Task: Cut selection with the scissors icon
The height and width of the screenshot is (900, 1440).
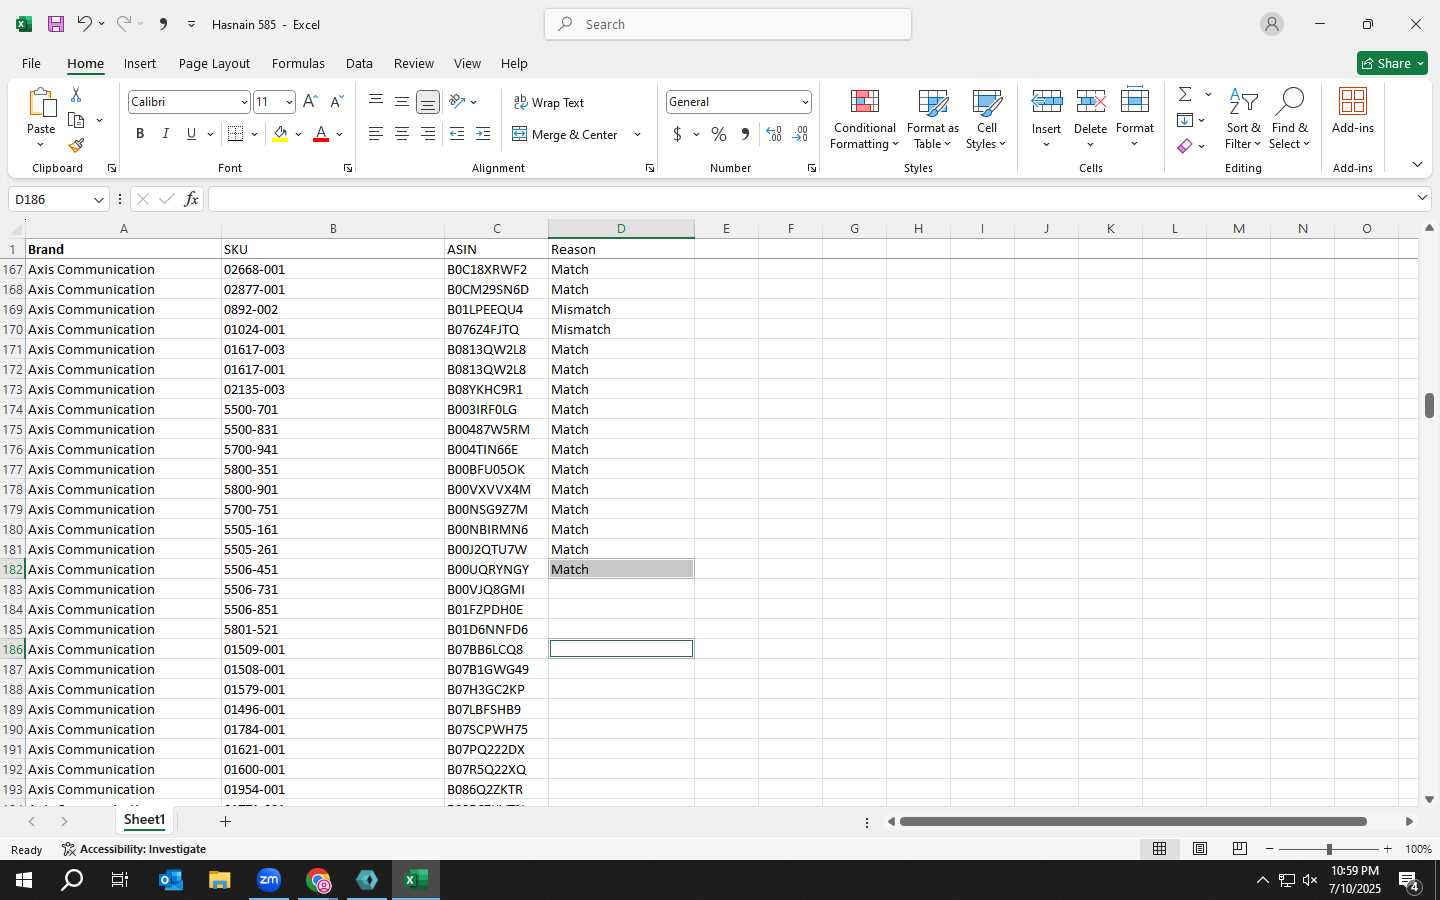Action: click(x=76, y=94)
